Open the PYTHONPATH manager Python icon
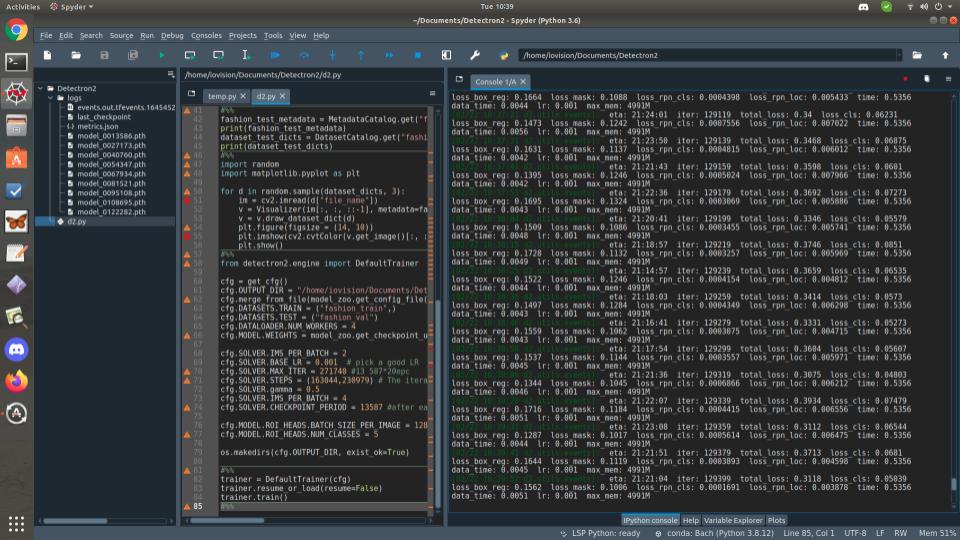The width and height of the screenshot is (960, 540). (503, 55)
